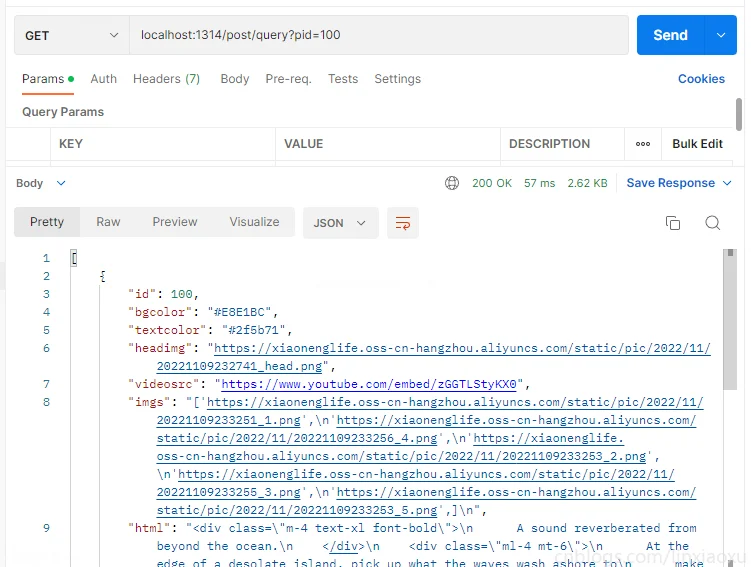The width and height of the screenshot is (751, 567).
Task: Switch to the Auth tab
Action: tap(103, 79)
